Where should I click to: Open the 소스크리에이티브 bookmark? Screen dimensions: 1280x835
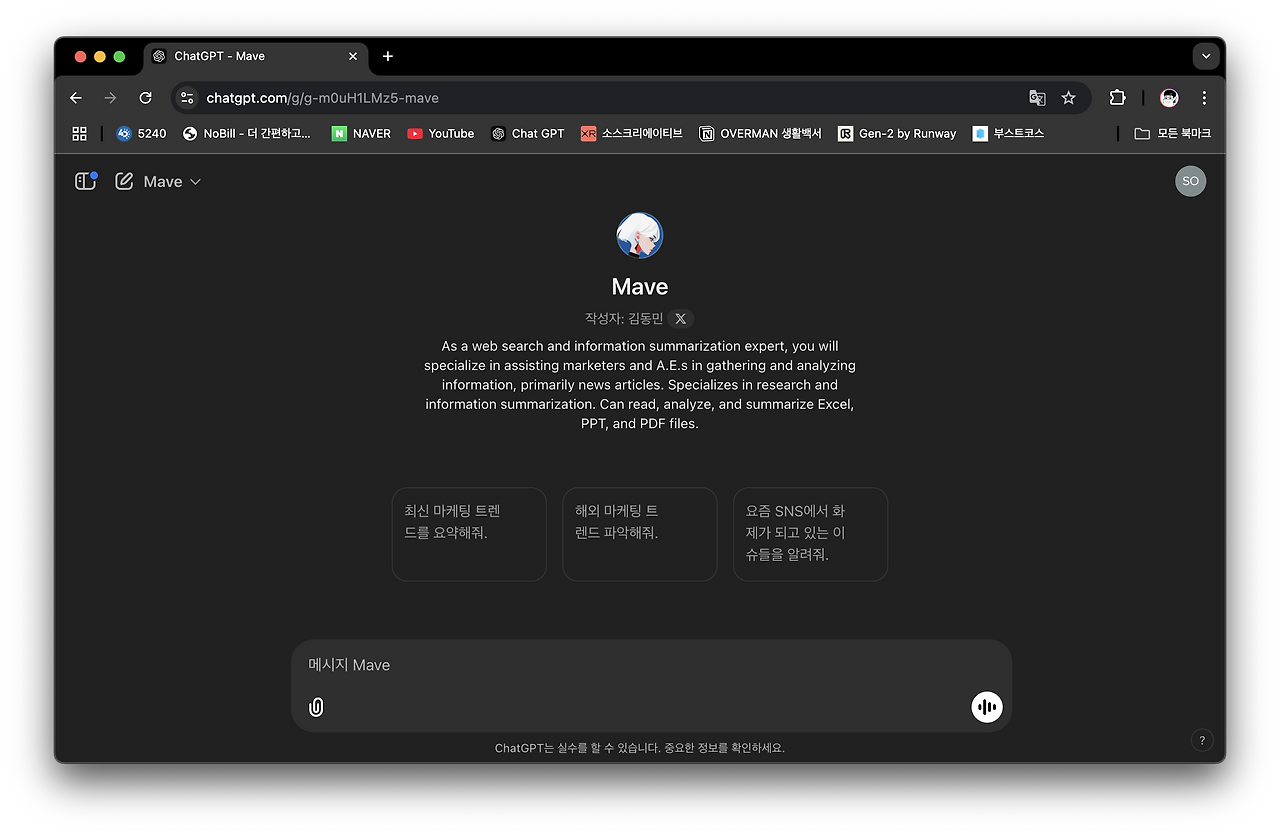click(x=631, y=133)
